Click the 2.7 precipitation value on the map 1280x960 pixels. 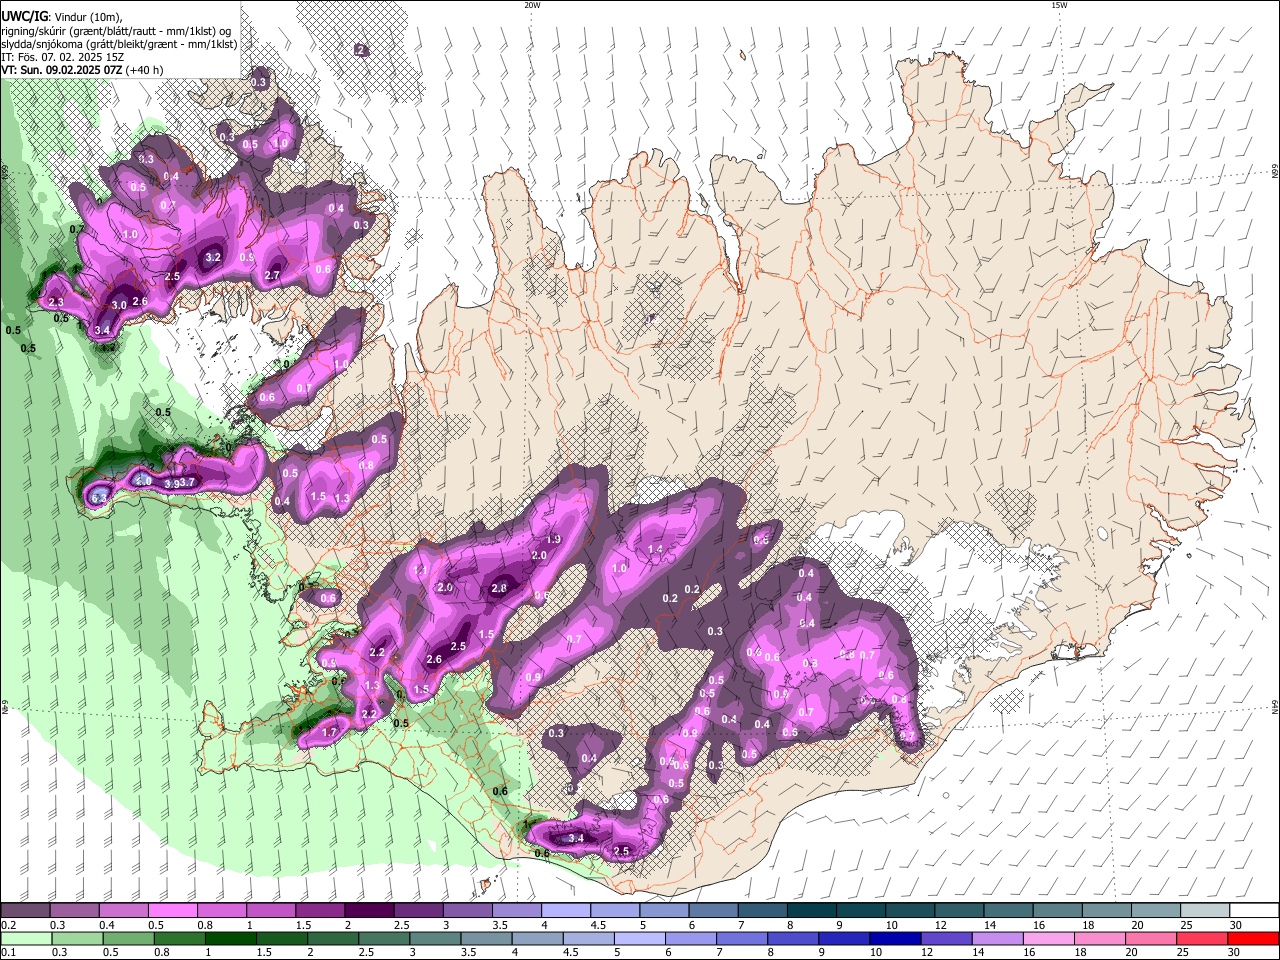[272, 275]
